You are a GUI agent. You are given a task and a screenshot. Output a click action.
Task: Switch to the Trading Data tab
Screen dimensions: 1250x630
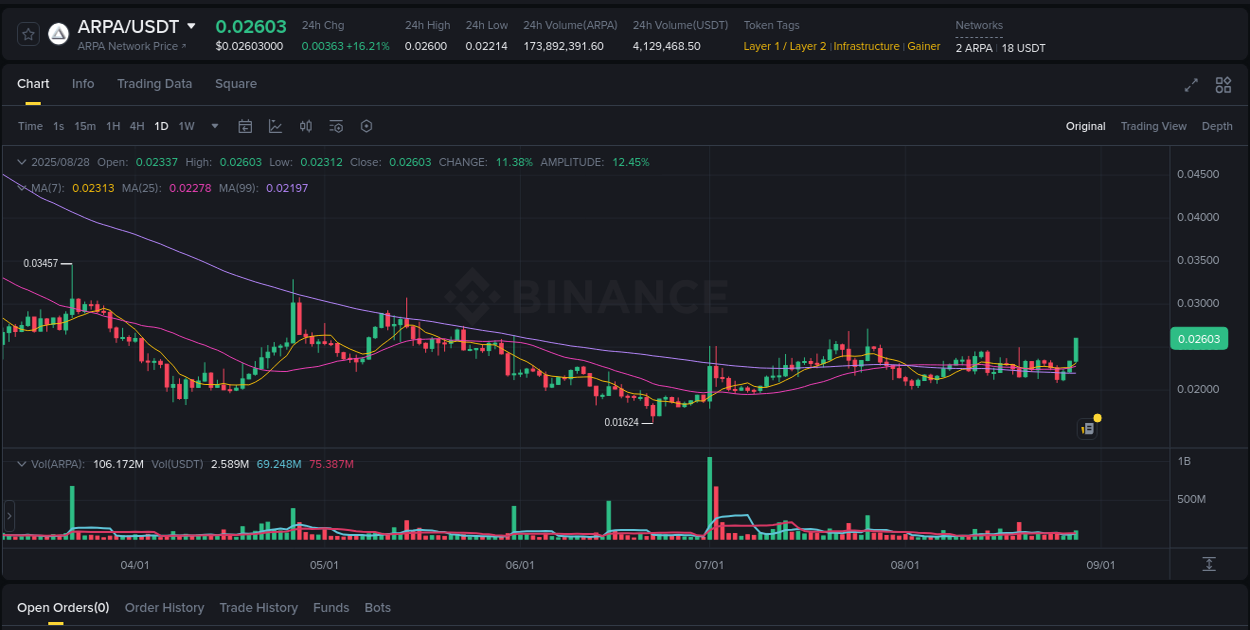(154, 84)
